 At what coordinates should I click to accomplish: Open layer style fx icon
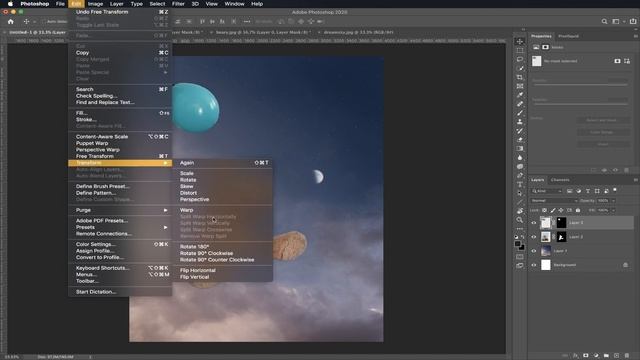576,356
